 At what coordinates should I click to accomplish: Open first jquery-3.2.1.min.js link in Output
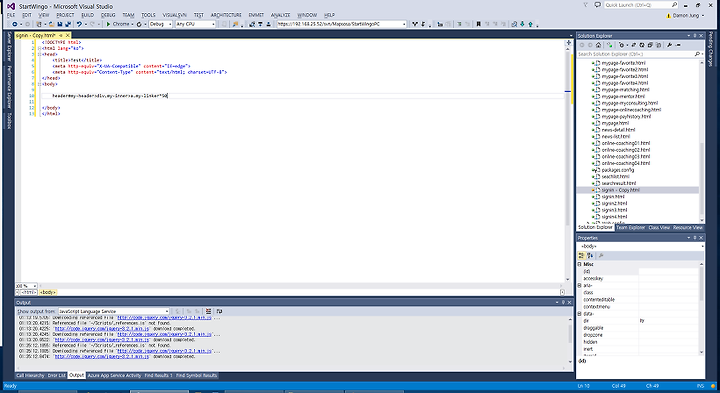click(x=164, y=317)
